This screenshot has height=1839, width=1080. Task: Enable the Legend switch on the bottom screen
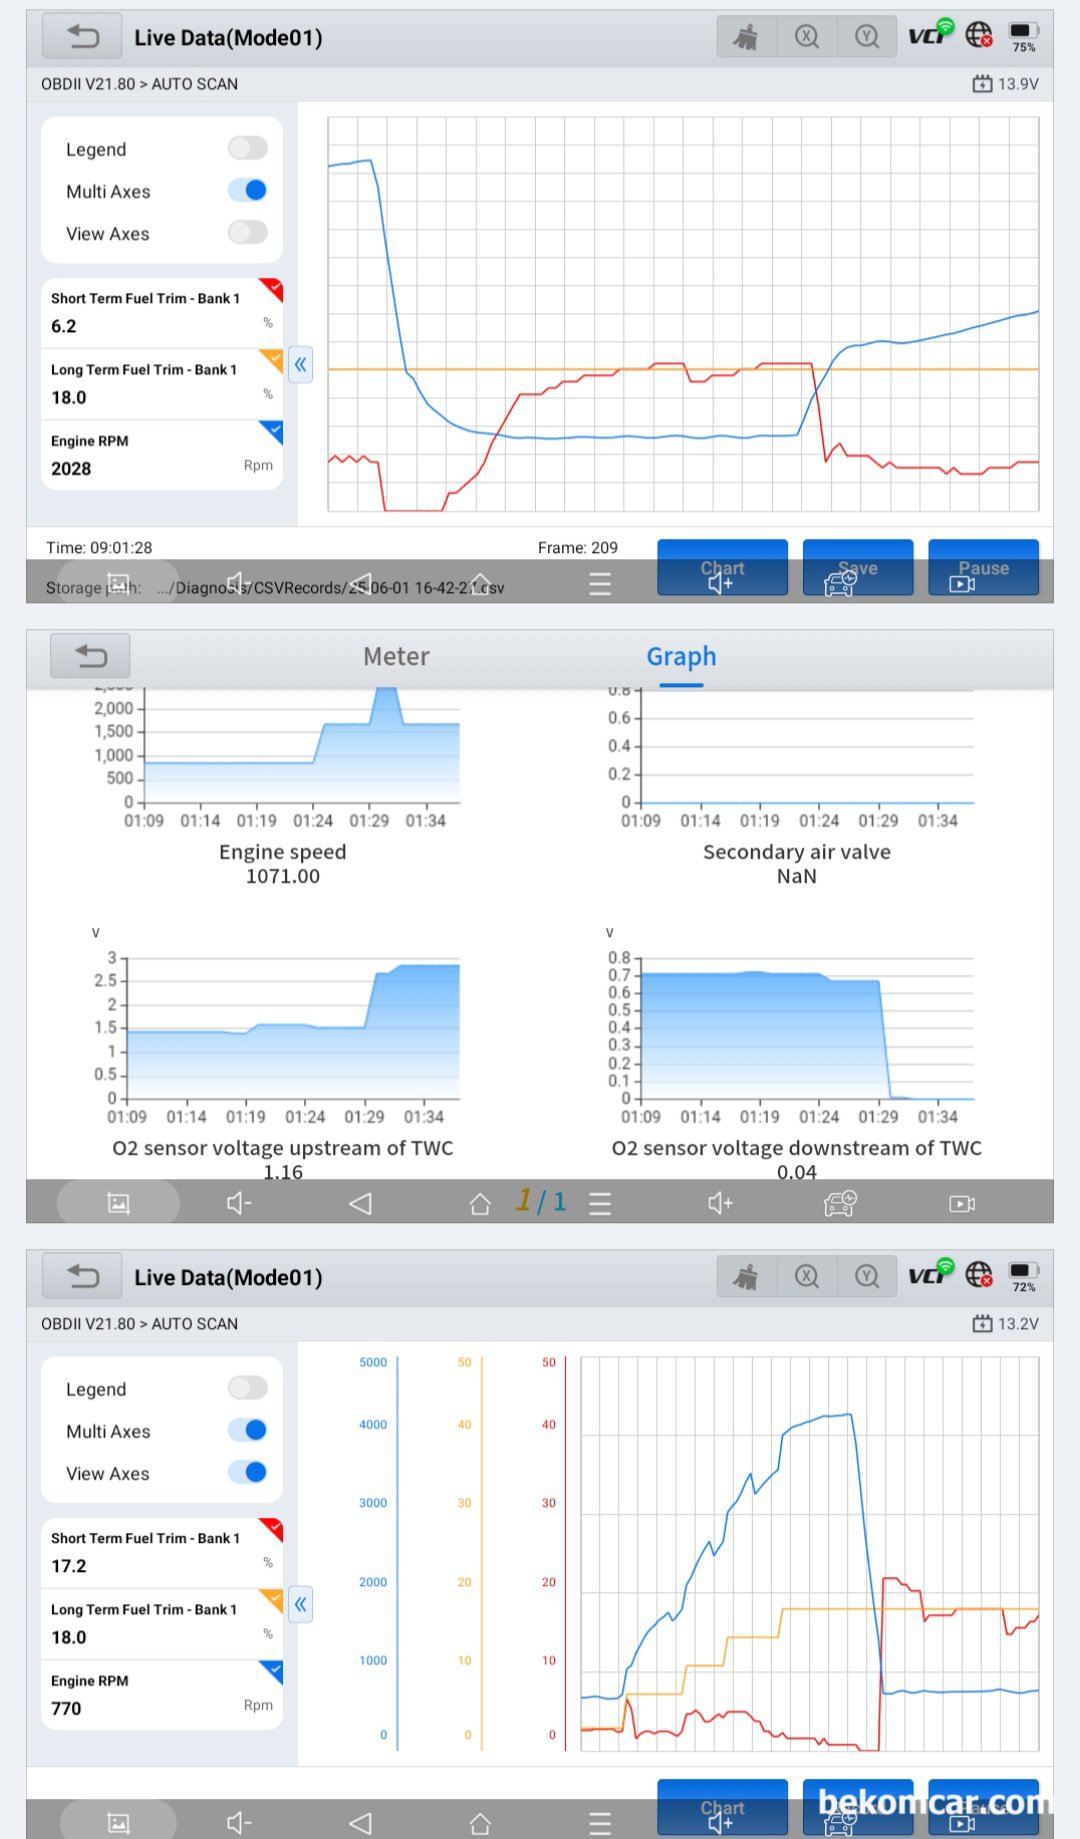click(247, 1388)
